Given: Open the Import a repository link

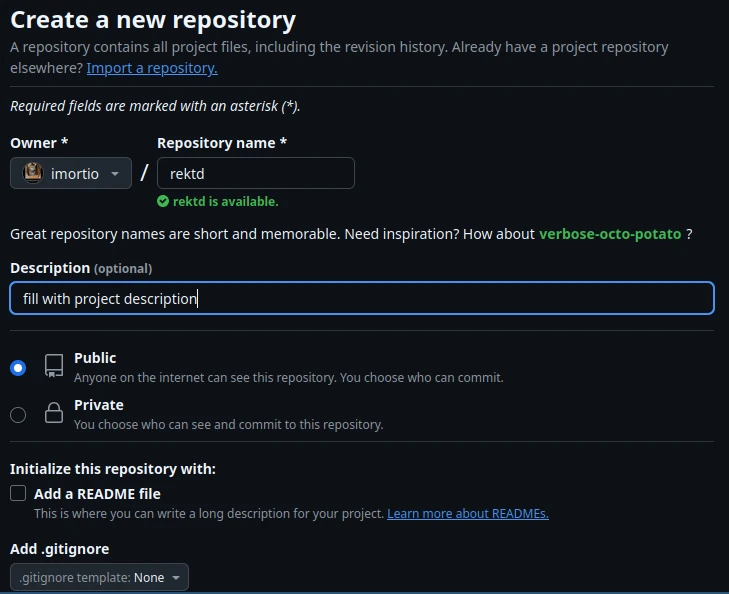Looking at the screenshot, I should (x=152, y=68).
